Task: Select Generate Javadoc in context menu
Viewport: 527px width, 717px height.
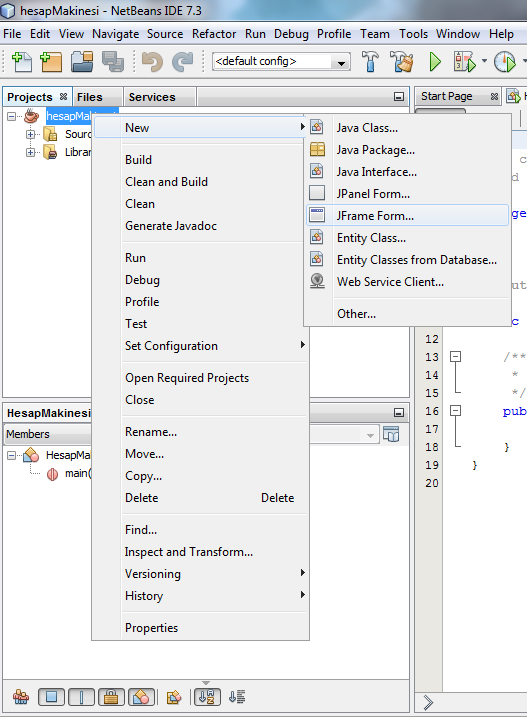Action: pos(200,225)
